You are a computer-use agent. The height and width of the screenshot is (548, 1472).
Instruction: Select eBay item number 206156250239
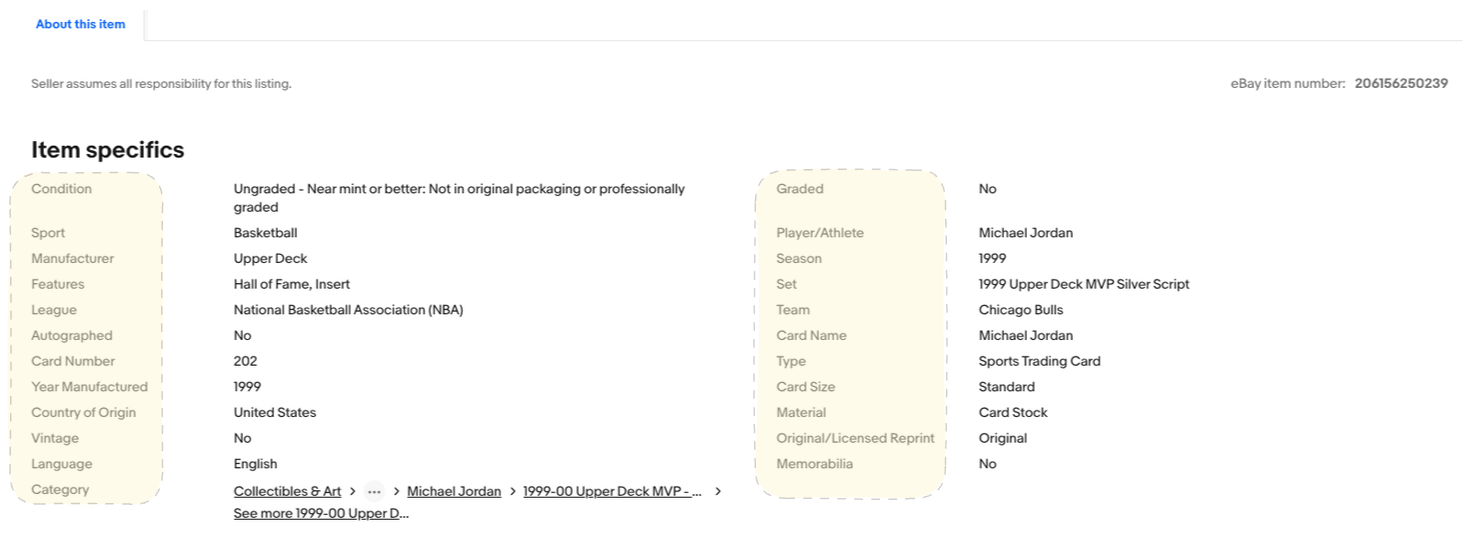pyautogui.click(x=1401, y=83)
